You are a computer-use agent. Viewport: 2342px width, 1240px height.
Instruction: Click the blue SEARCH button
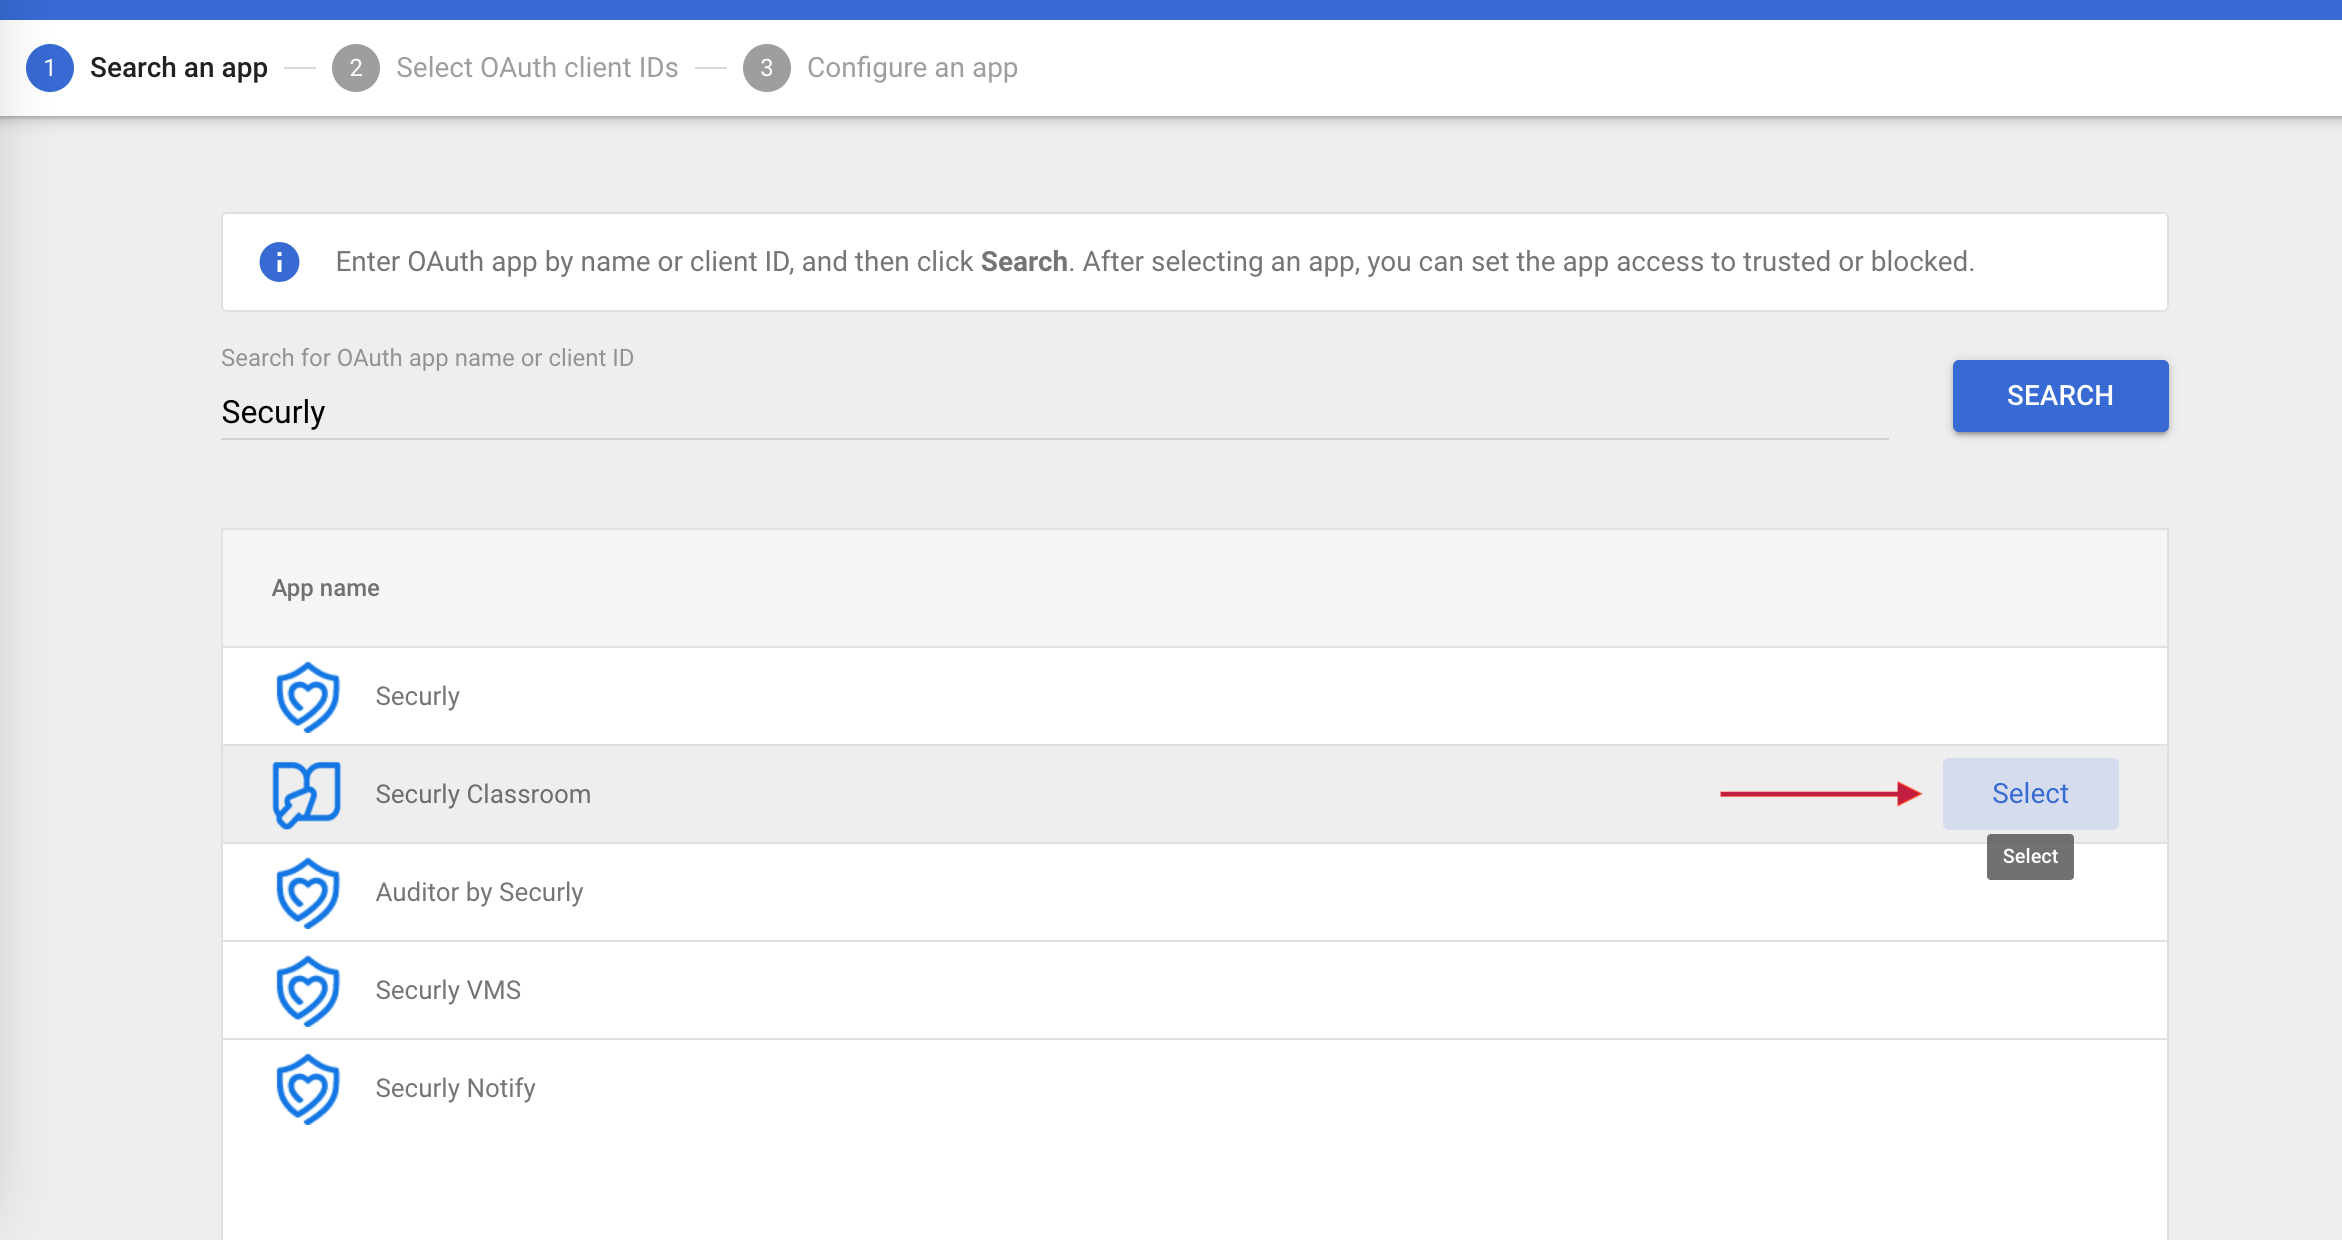coord(2060,396)
